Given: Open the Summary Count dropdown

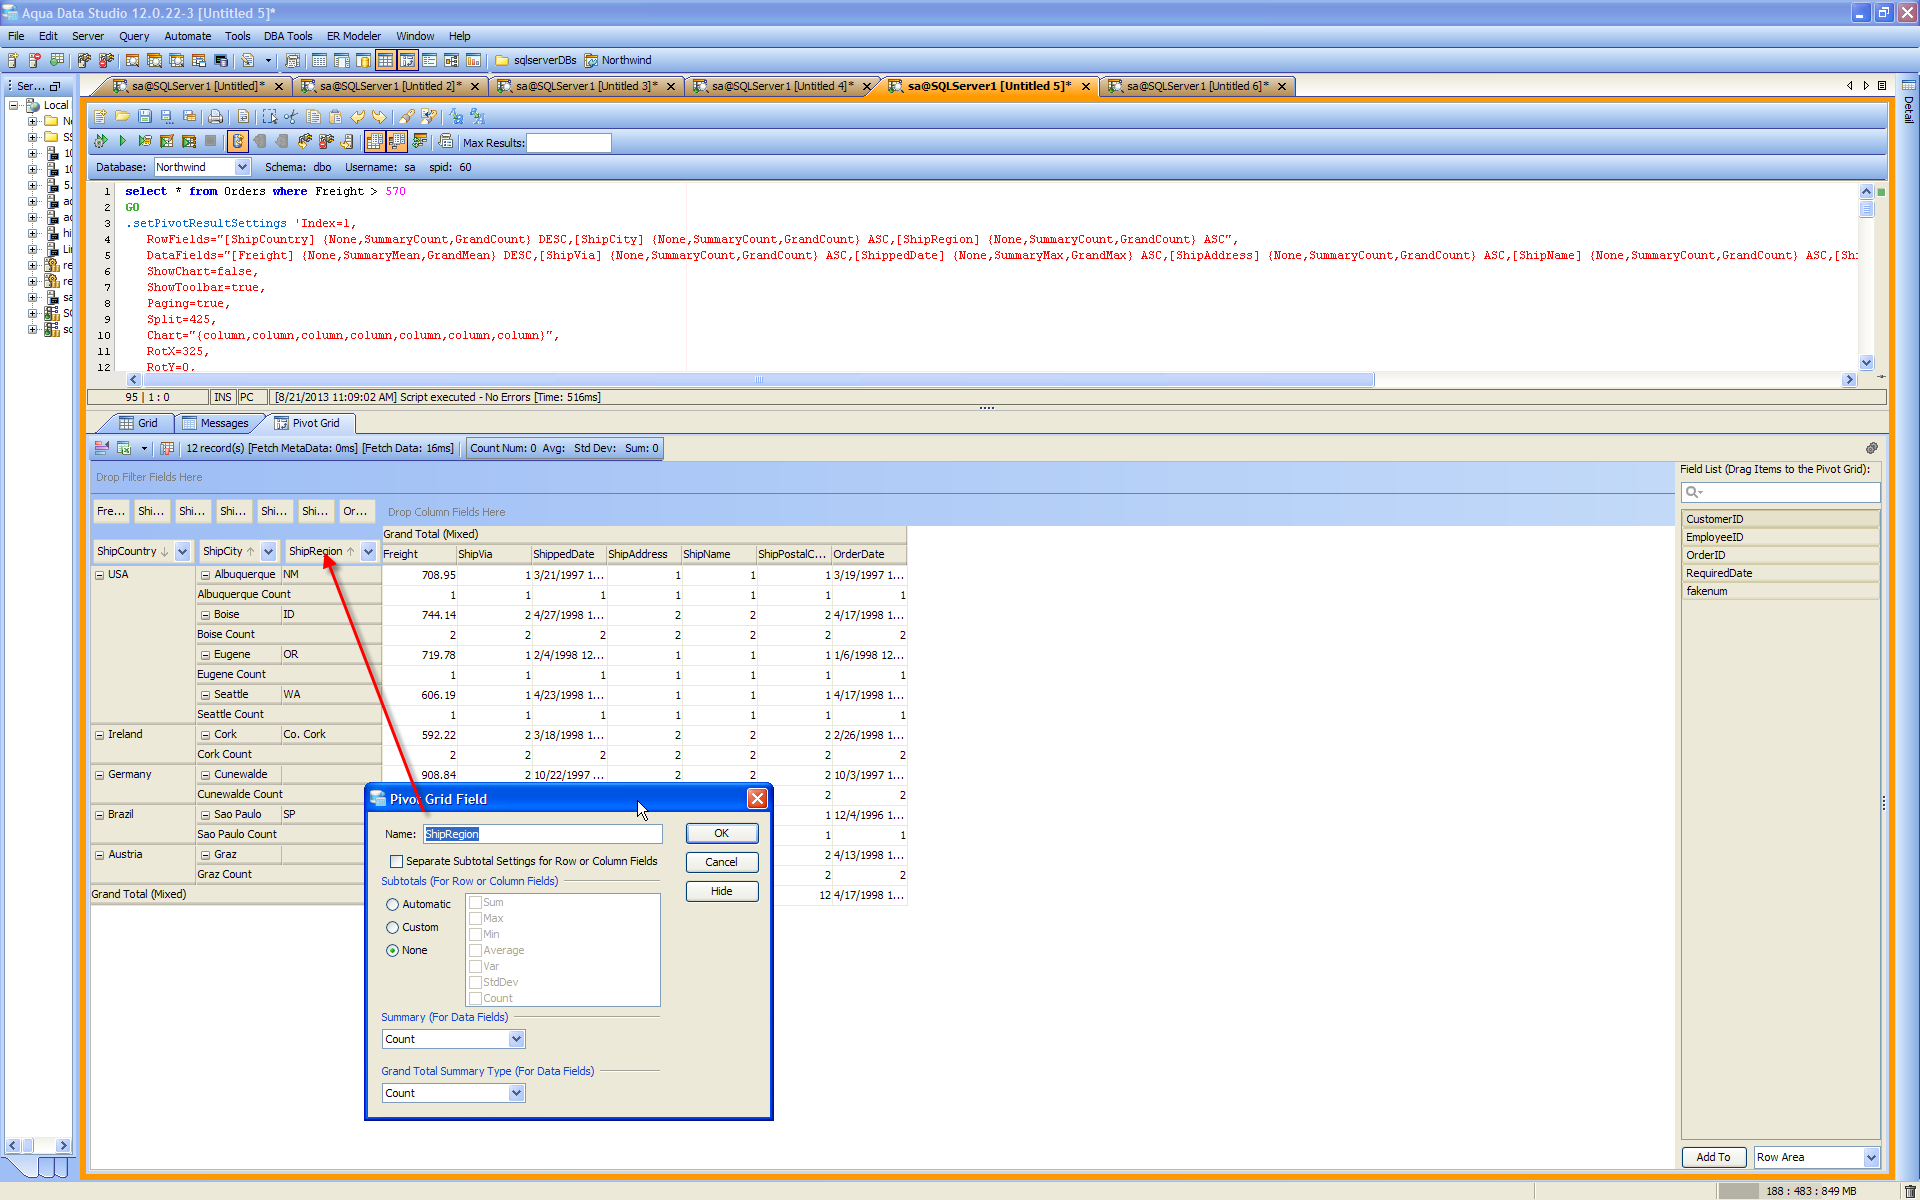Looking at the screenshot, I should click(x=516, y=1039).
